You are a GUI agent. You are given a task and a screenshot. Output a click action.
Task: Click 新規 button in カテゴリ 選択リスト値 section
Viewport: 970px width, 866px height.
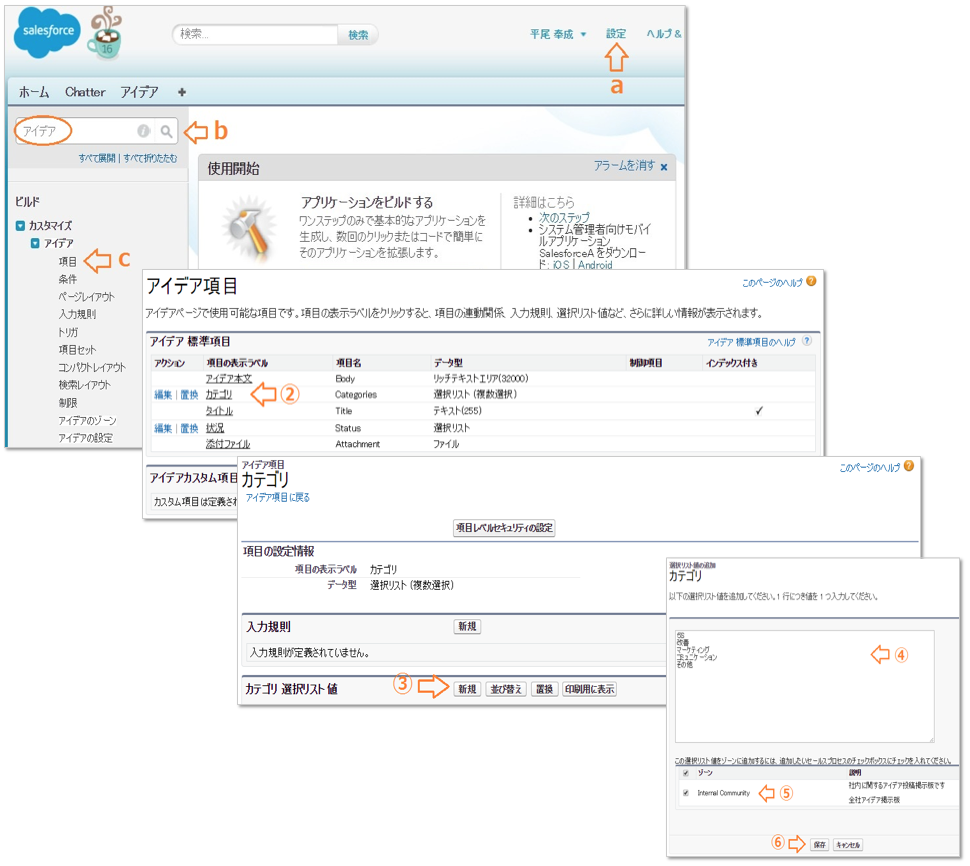(467, 689)
